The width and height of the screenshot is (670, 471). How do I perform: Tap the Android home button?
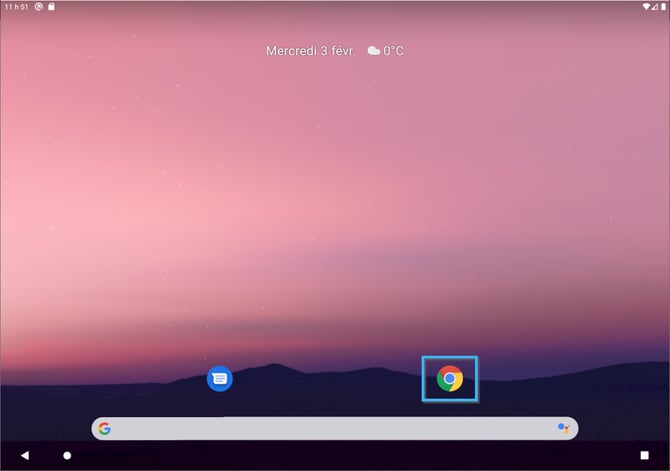point(67,456)
